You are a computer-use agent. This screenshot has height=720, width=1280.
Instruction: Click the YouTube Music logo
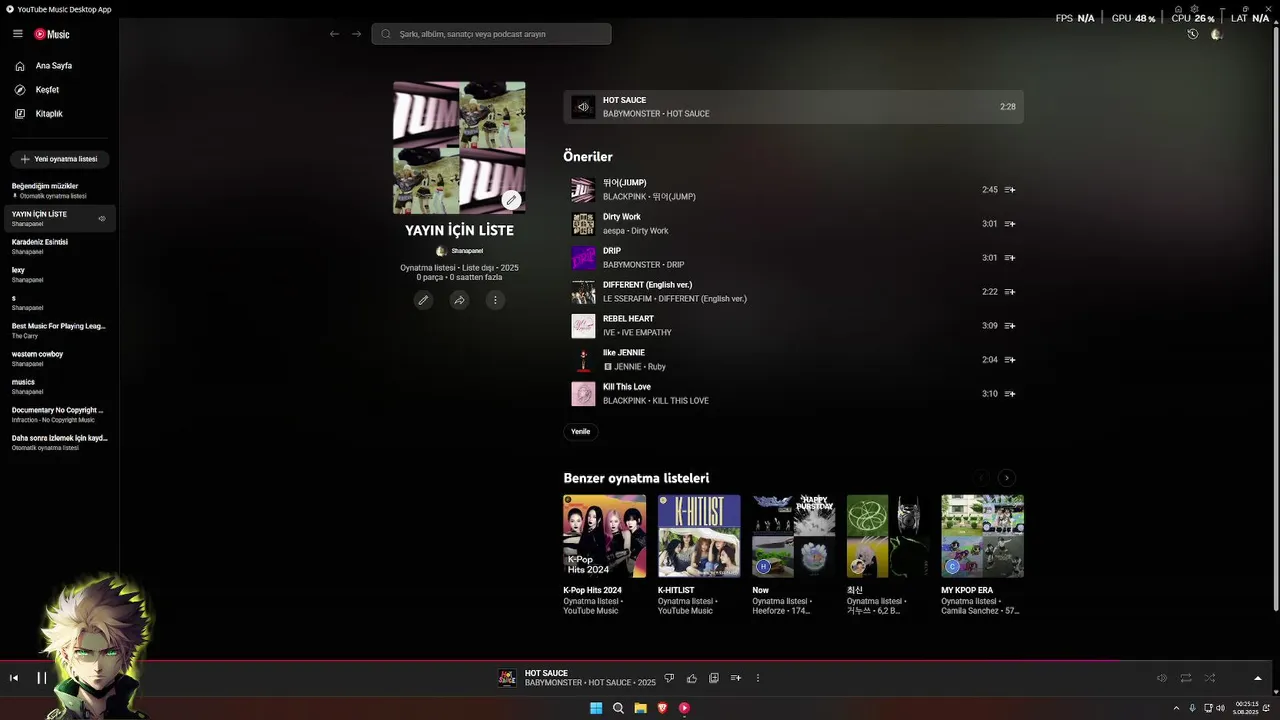[52, 34]
